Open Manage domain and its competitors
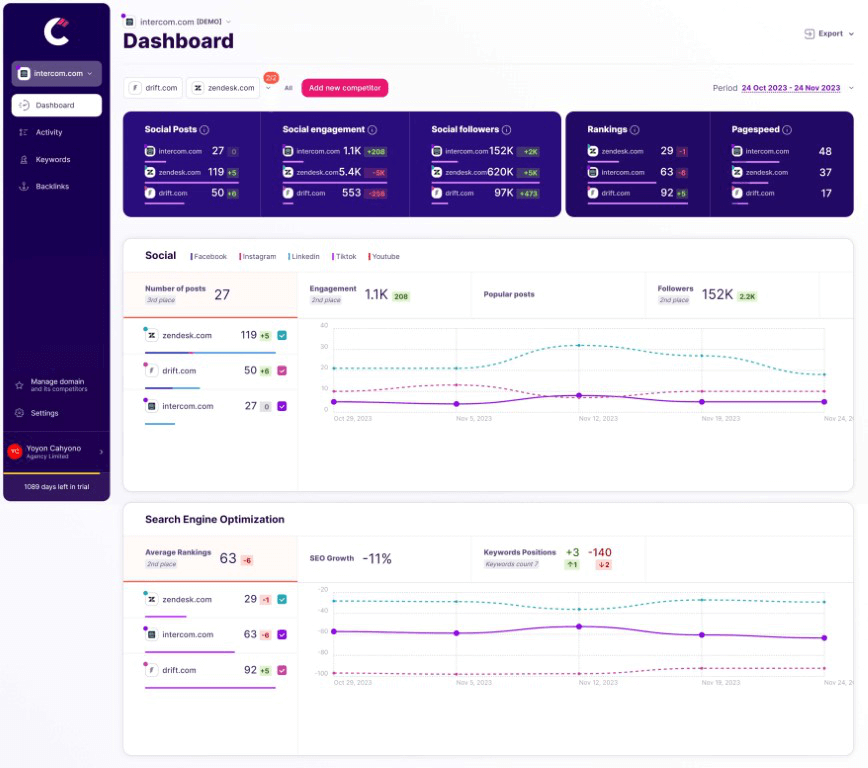 tap(58, 385)
